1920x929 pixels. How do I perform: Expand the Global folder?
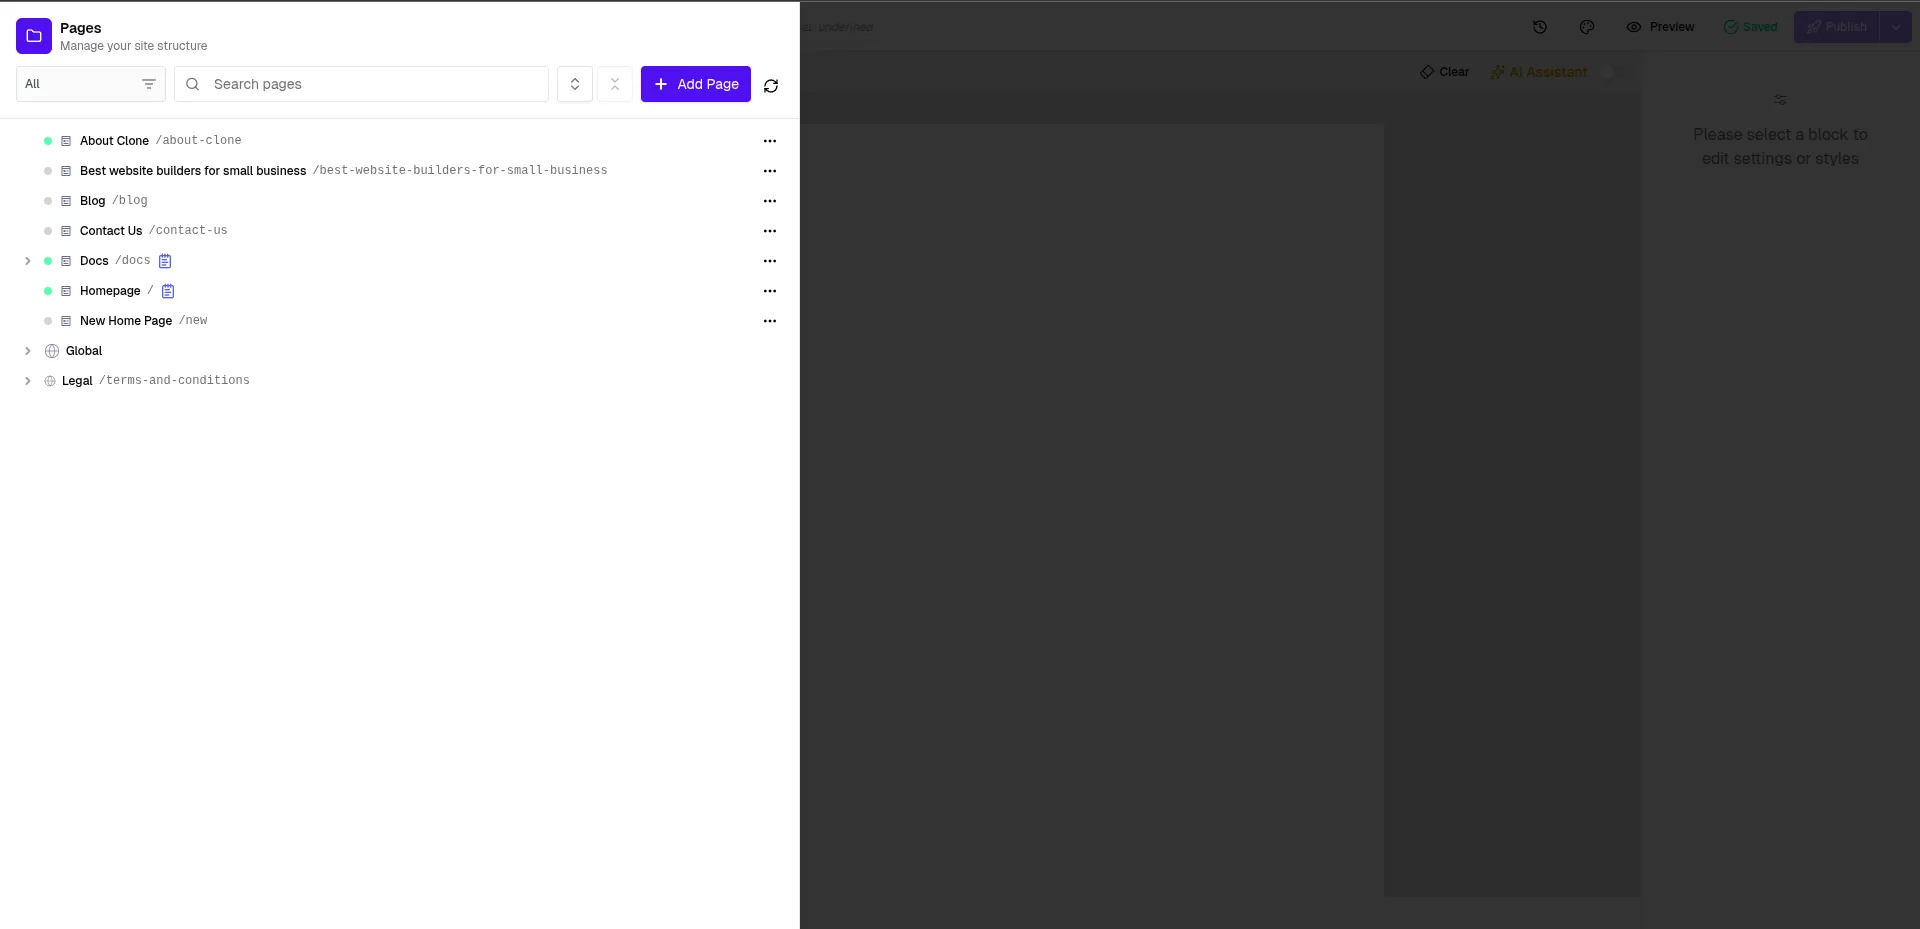pos(28,351)
